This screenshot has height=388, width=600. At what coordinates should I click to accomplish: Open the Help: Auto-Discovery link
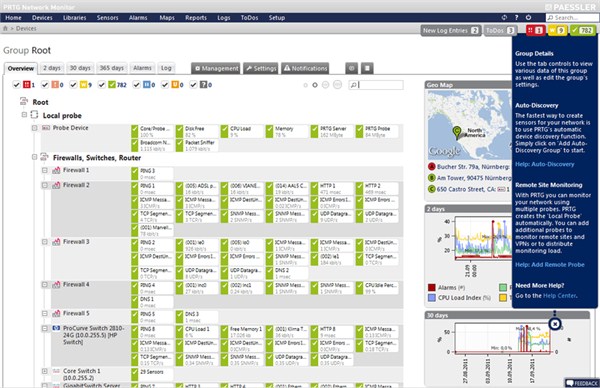click(x=545, y=164)
